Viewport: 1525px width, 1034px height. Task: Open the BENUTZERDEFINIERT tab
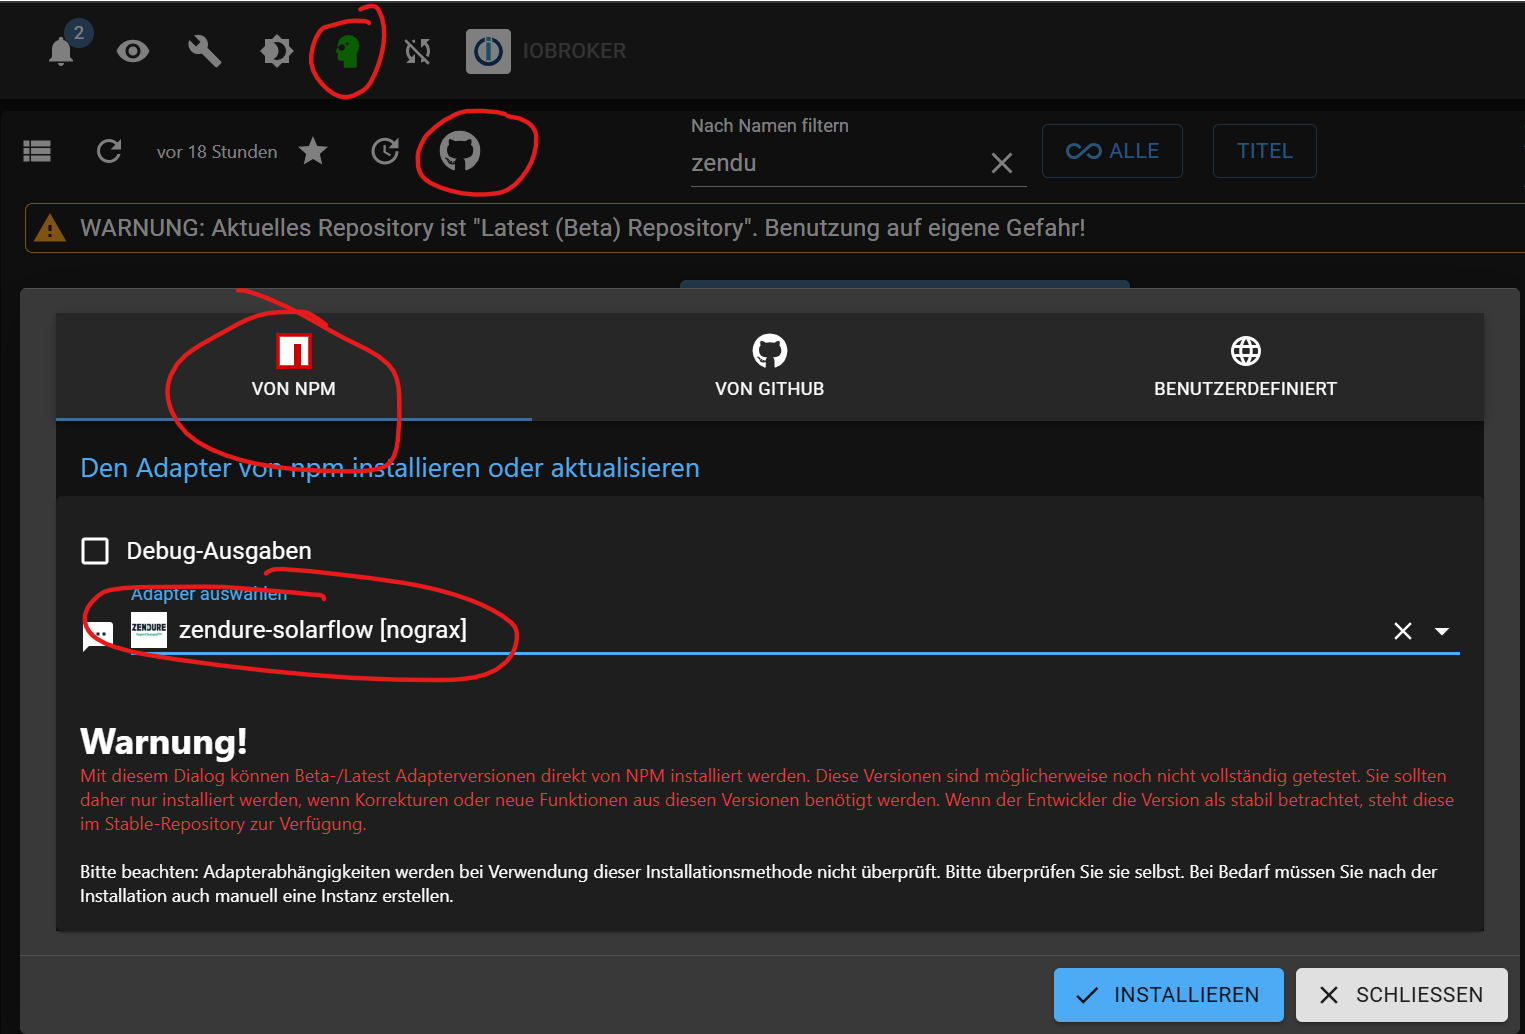tap(1246, 366)
